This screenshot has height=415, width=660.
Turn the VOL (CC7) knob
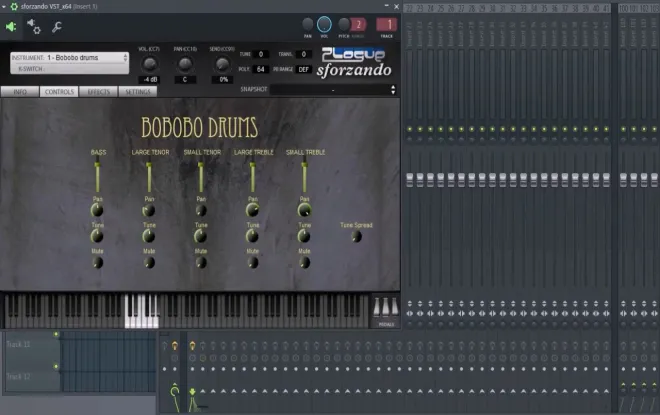click(x=149, y=64)
